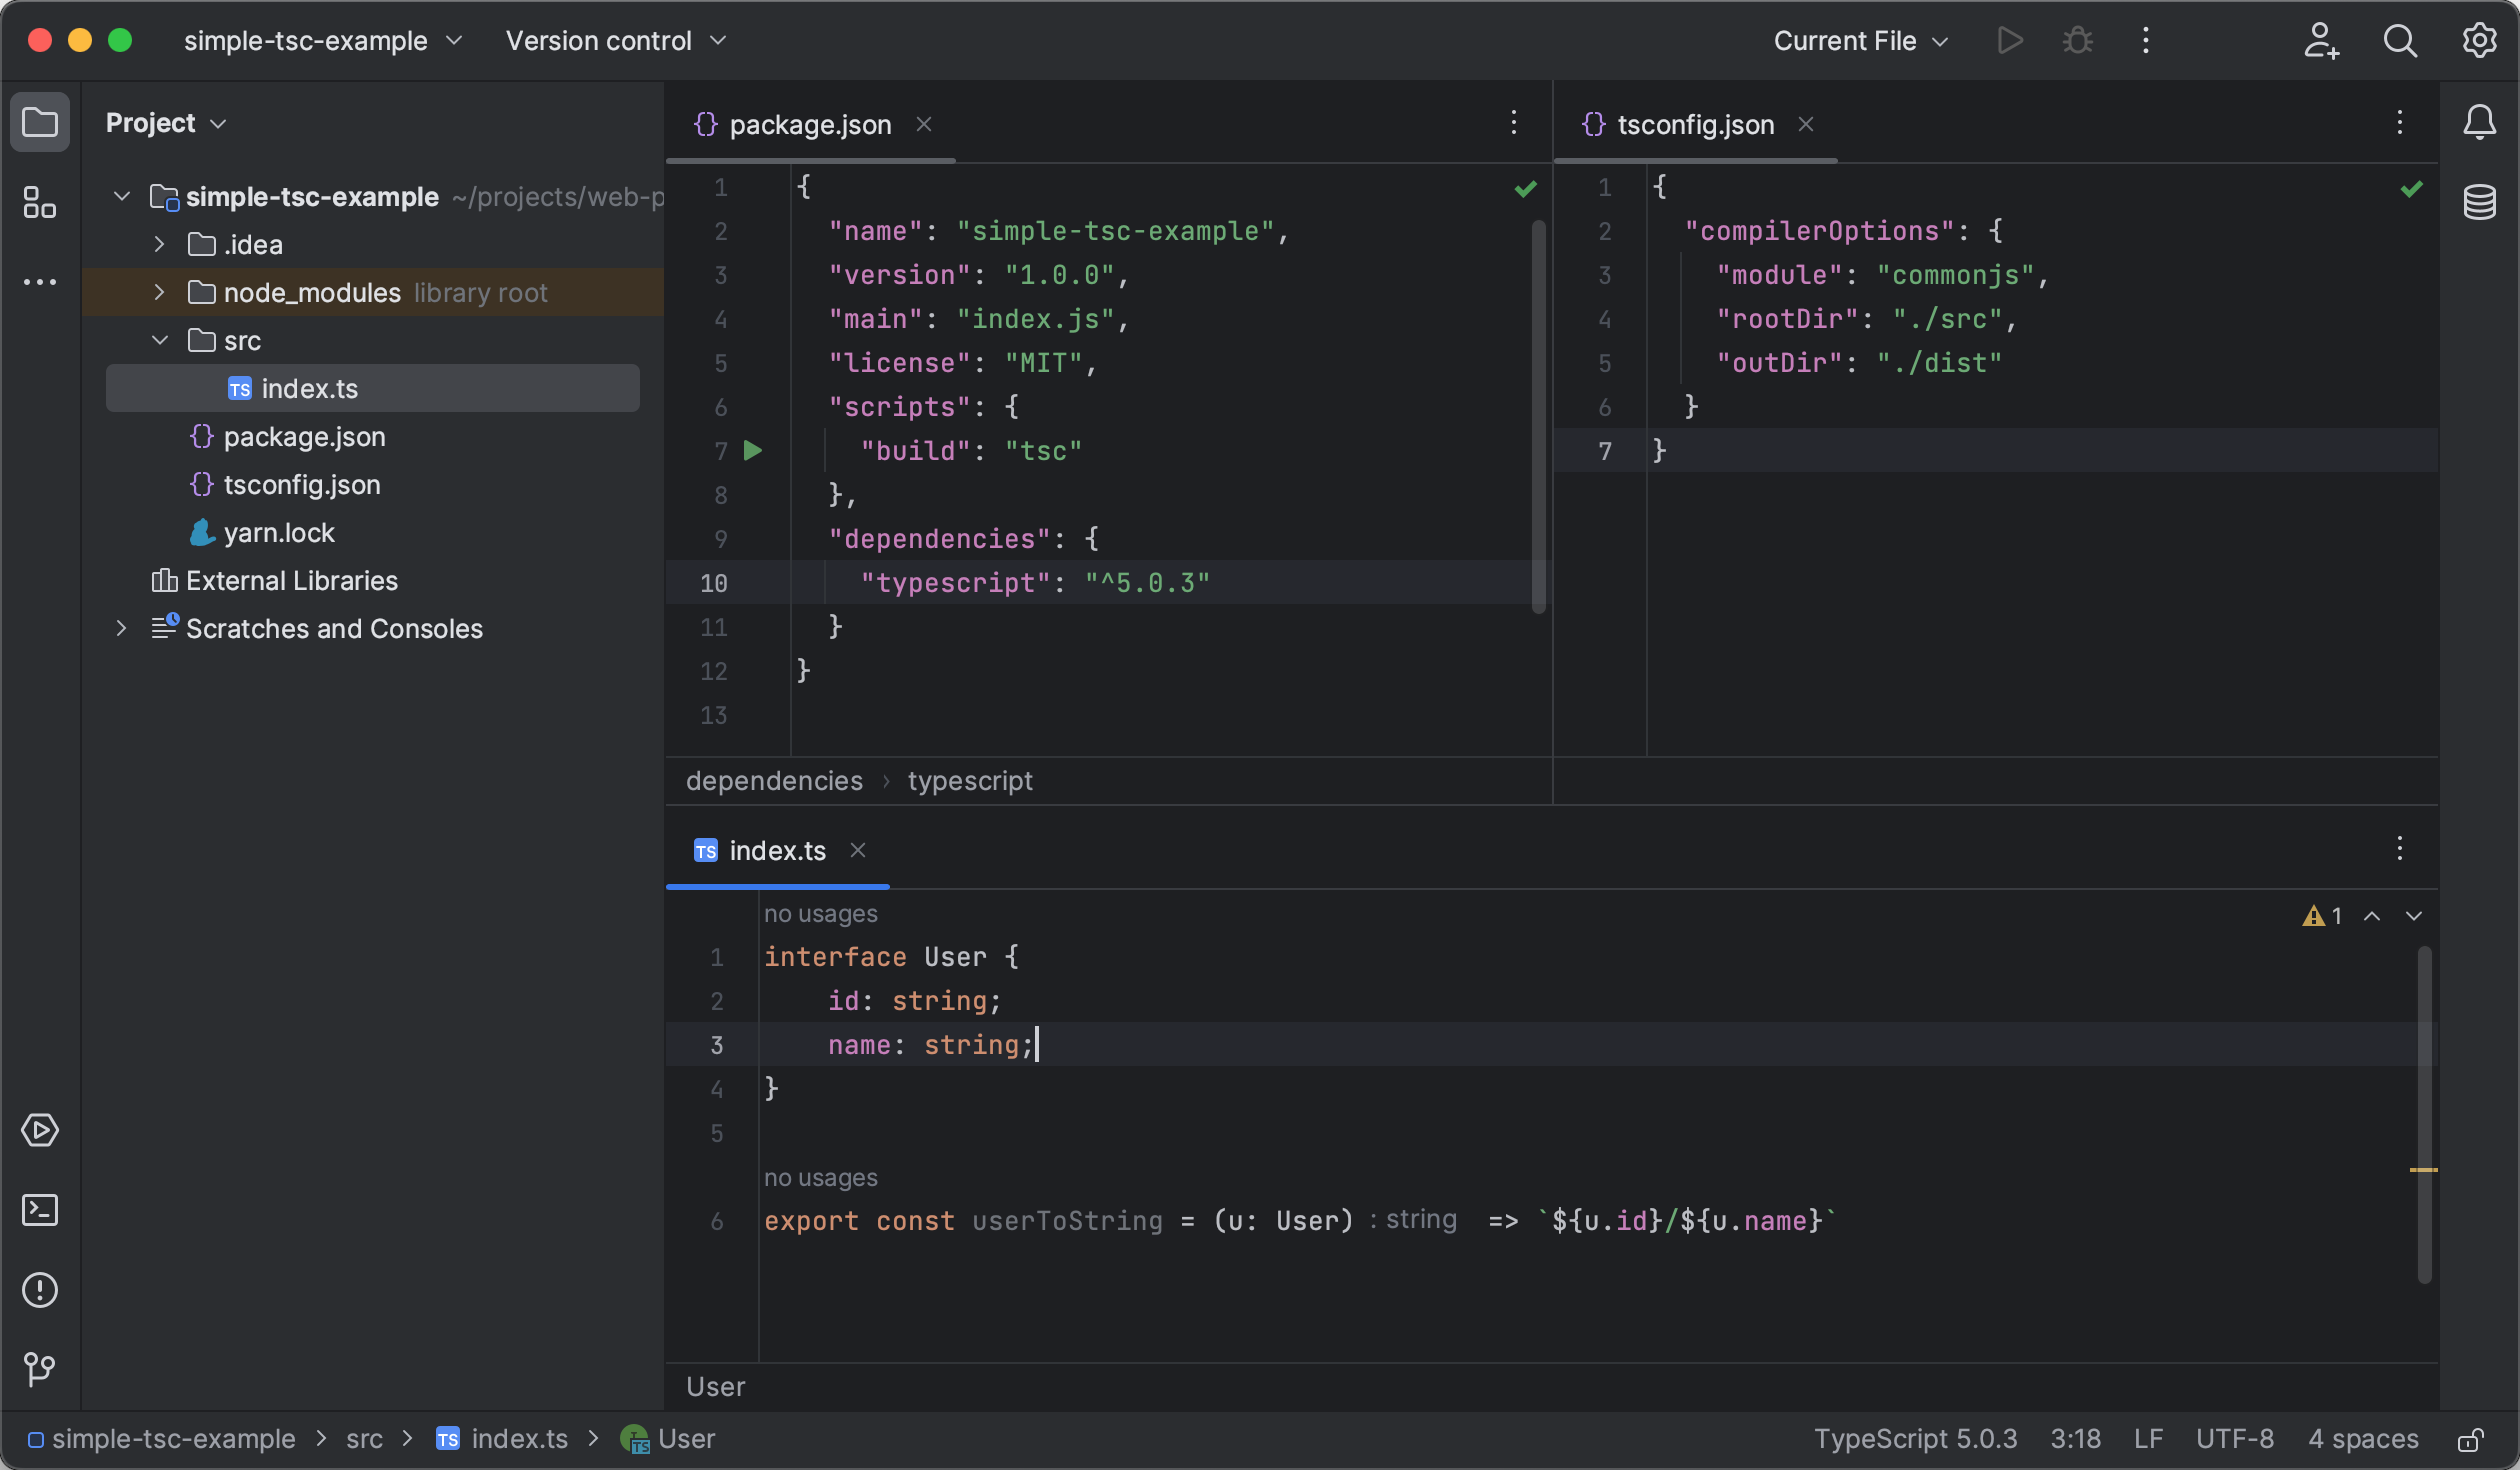Click the Run button in the toolbar
Screen dimensions: 2520x1470
(2009, 40)
